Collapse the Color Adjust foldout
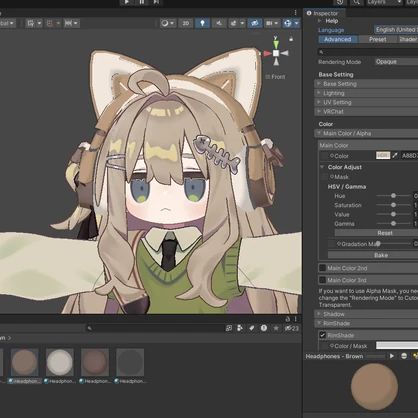The height and width of the screenshot is (418, 418). pos(322,167)
